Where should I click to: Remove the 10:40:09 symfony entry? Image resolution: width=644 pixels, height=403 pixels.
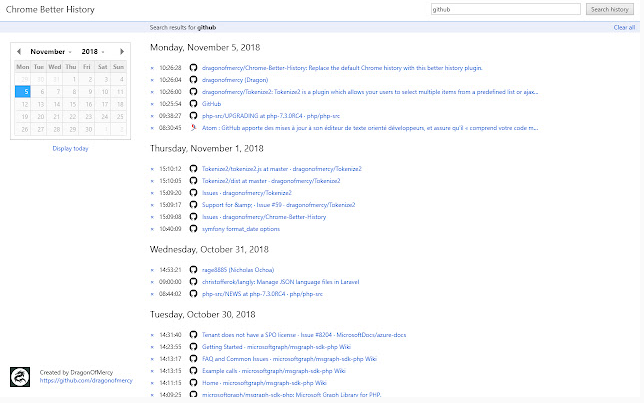tap(152, 229)
